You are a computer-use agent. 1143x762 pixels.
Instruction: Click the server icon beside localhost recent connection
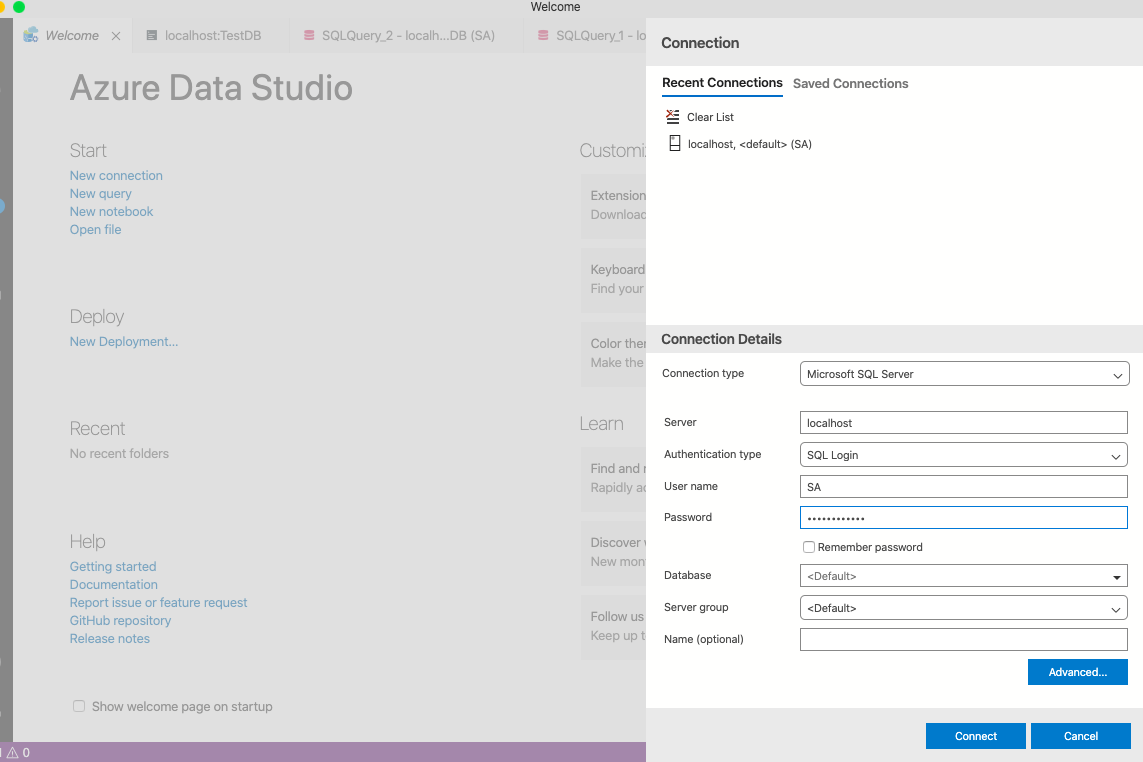point(675,144)
